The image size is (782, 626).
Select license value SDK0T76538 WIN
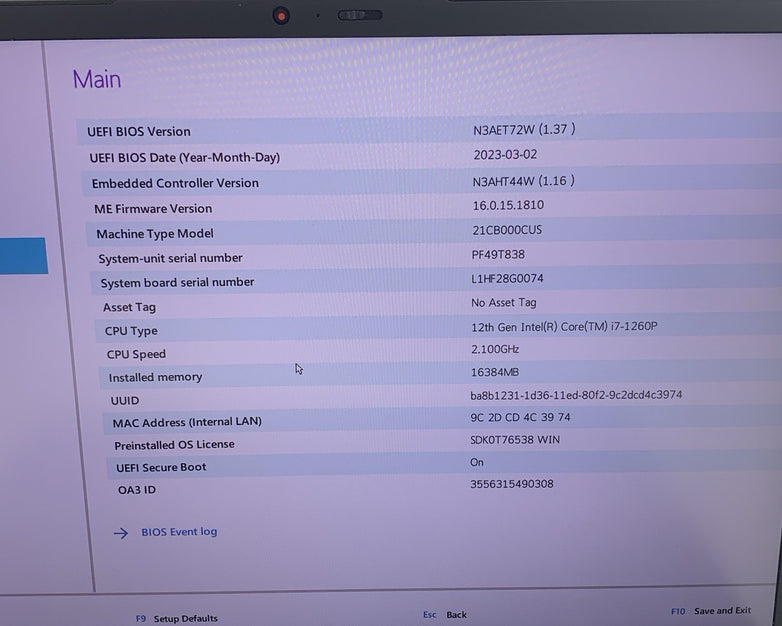tap(515, 440)
